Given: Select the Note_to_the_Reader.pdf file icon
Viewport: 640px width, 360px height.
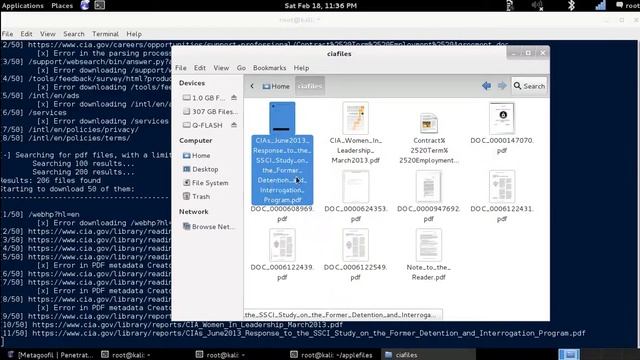Looking at the screenshot, I should (429, 245).
